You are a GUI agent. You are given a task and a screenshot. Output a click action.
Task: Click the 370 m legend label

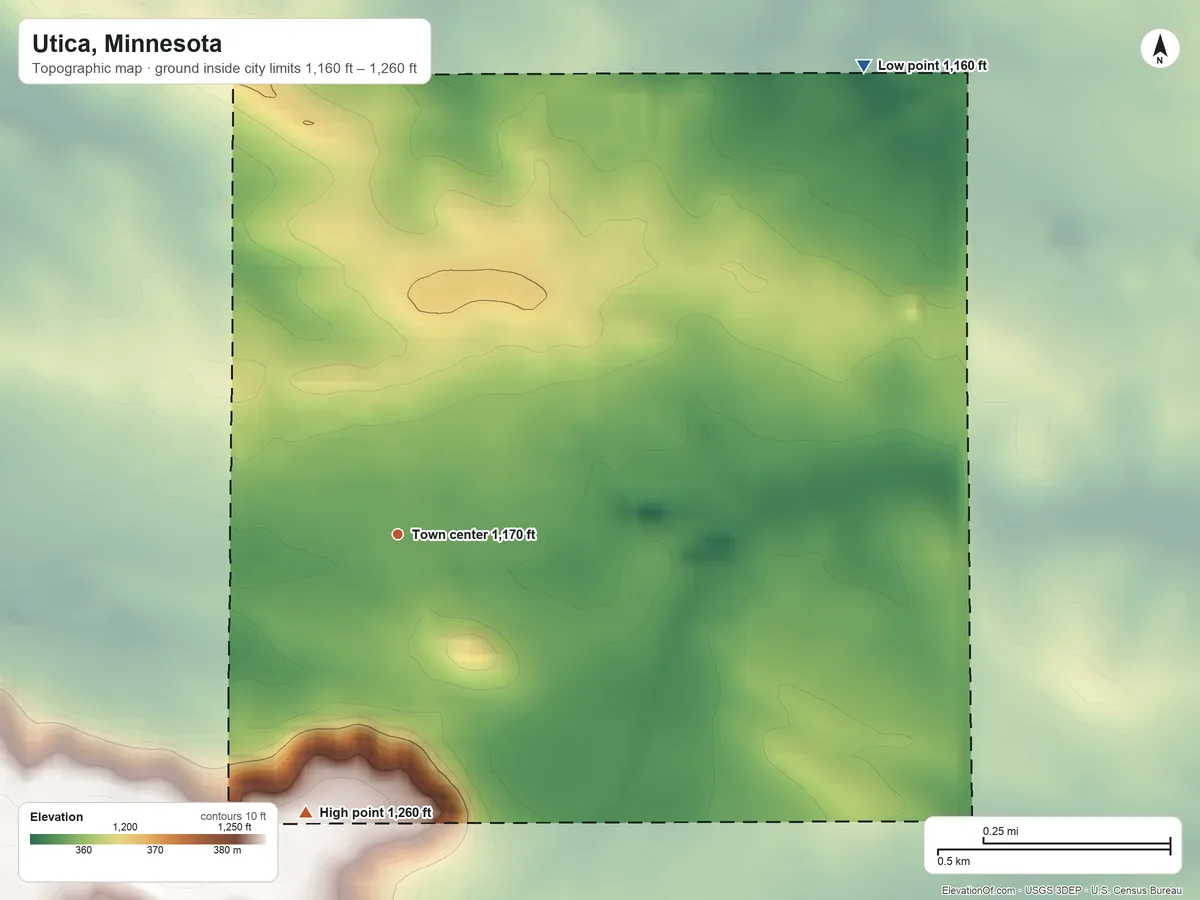pos(155,851)
